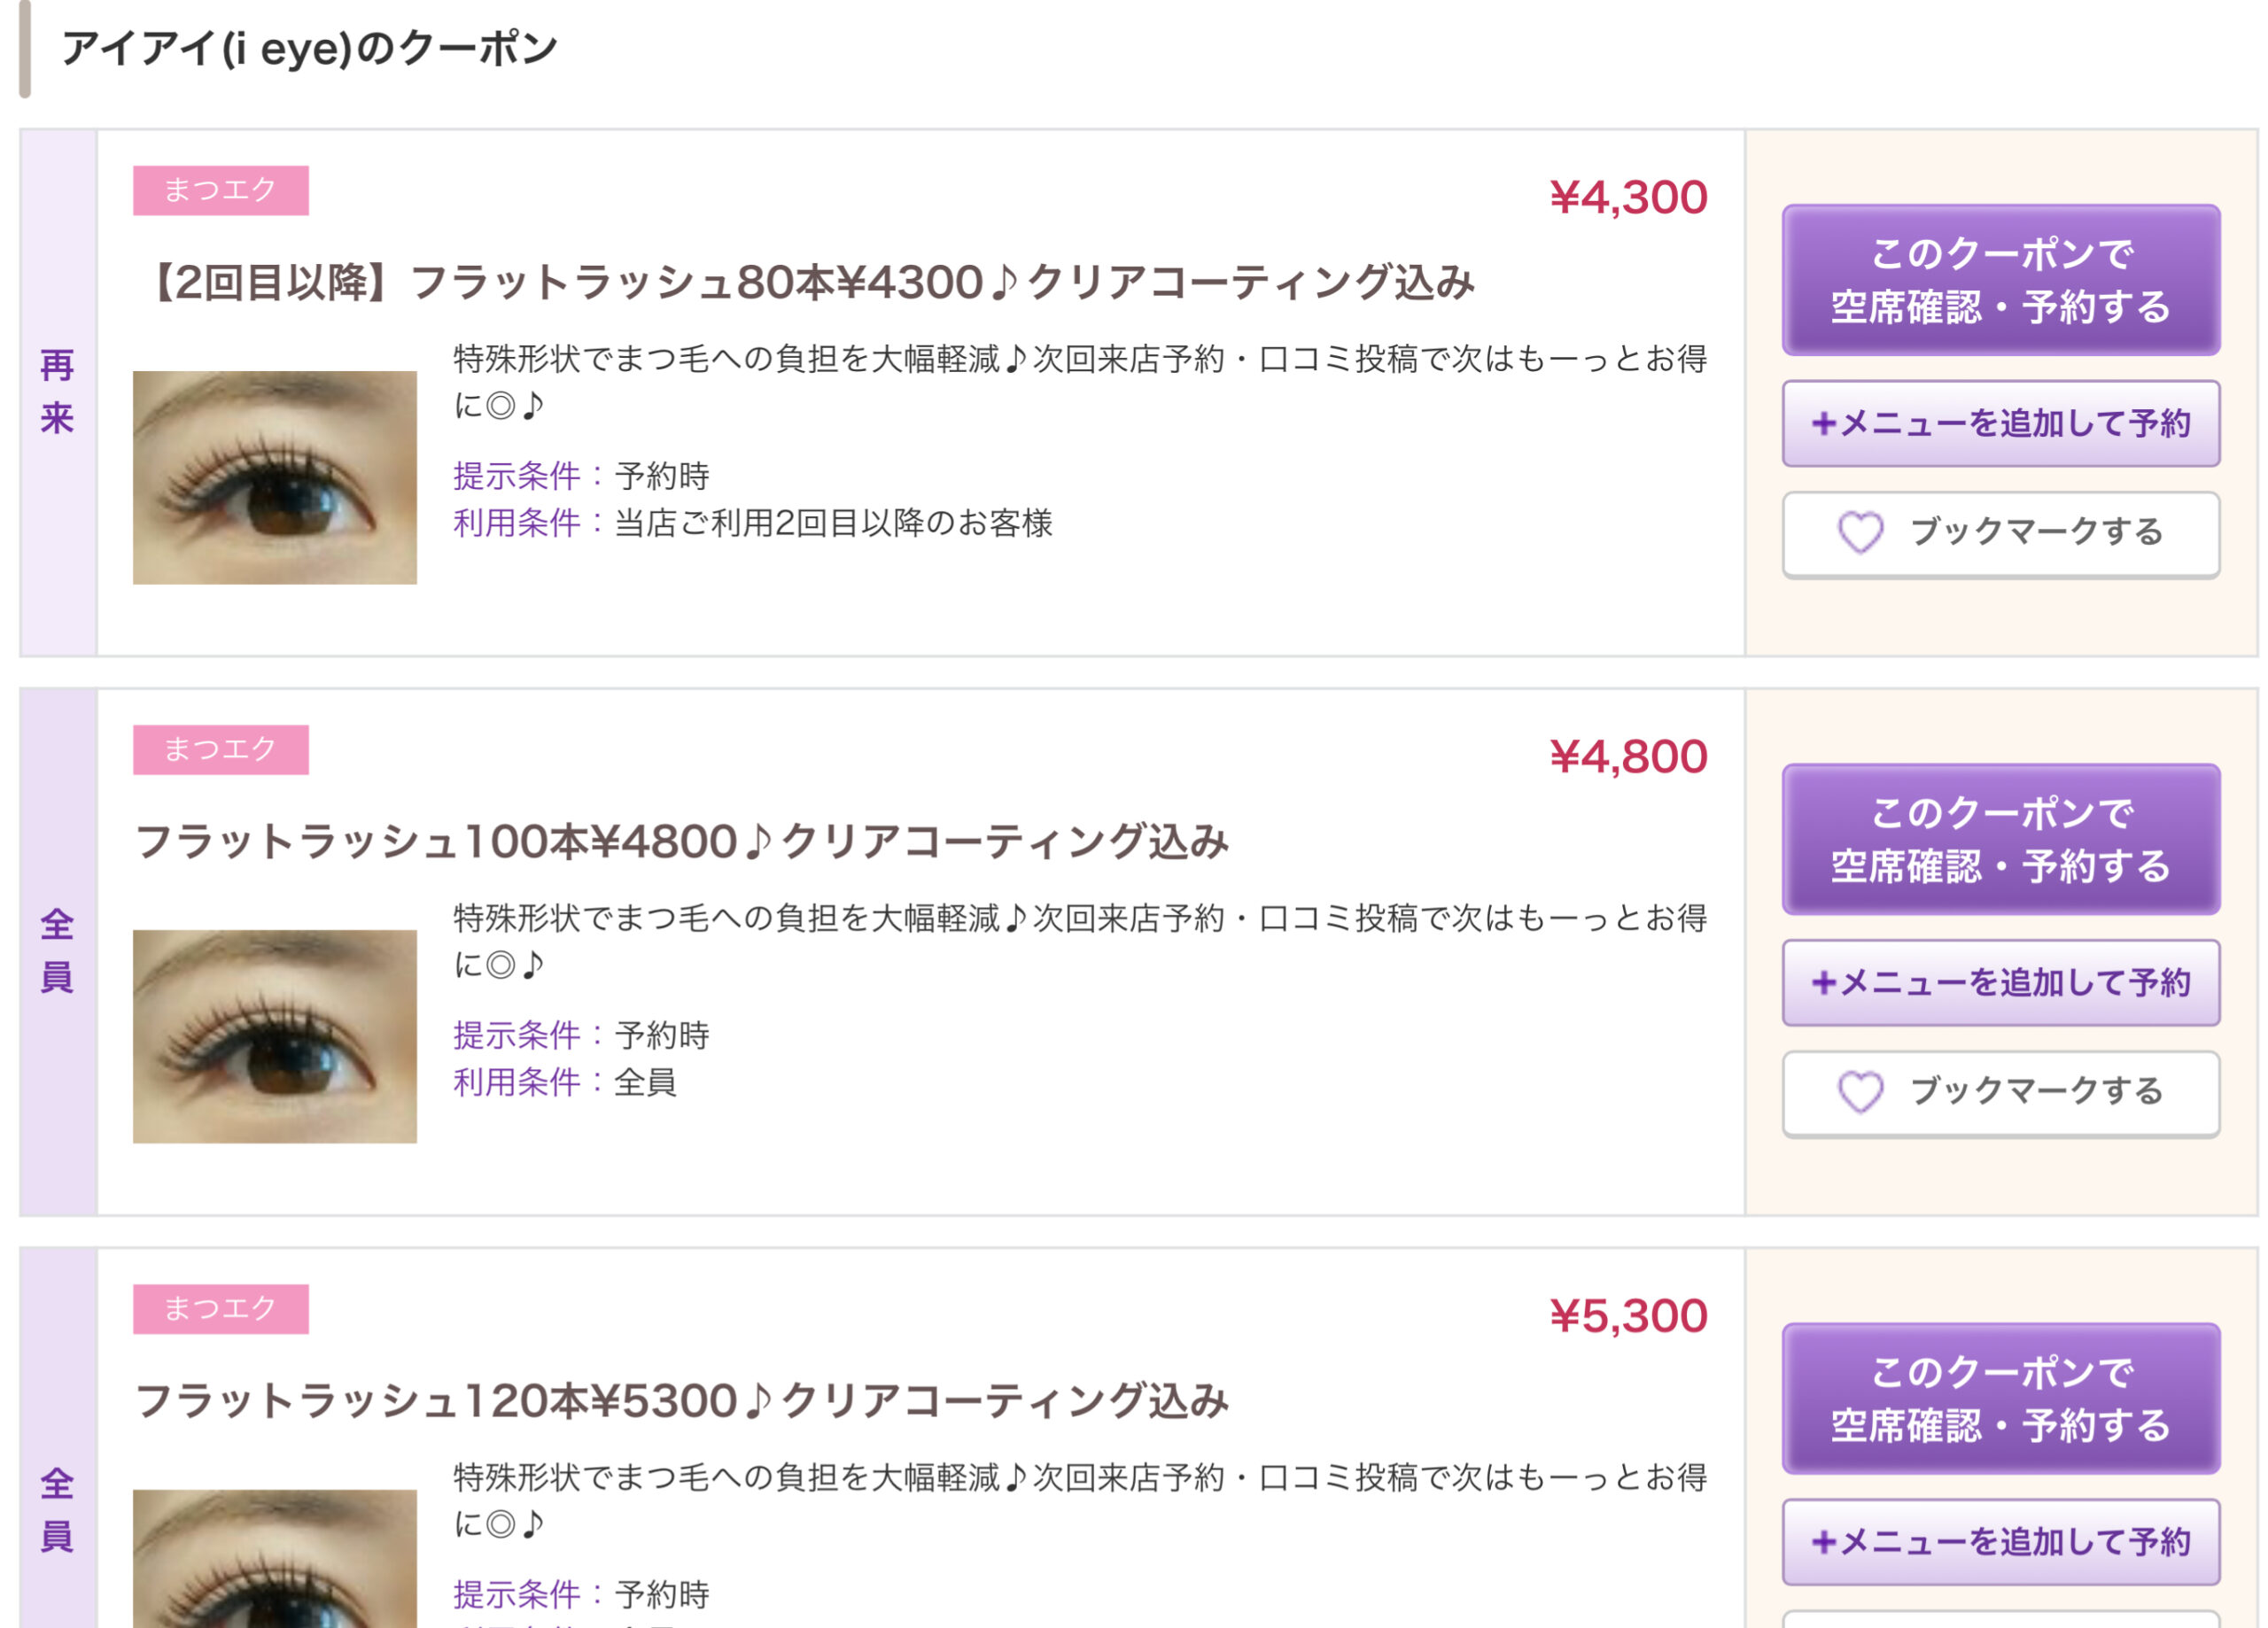Open the eye photo of 120本 coupon
Screen dimensions: 2268x1628
point(274,1560)
